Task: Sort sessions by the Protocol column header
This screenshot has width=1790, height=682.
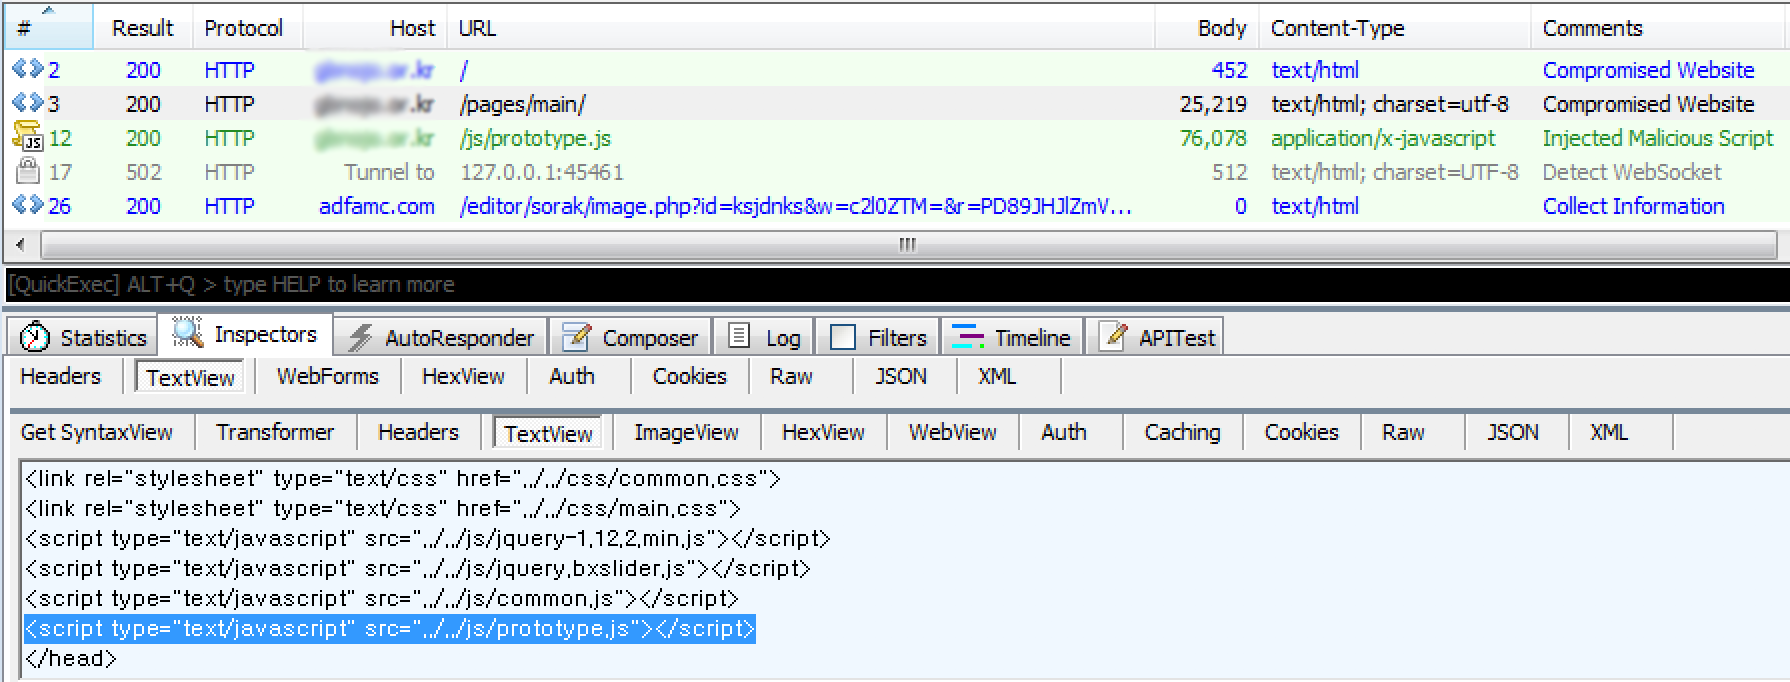Action: pyautogui.click(x=247, y=28)
